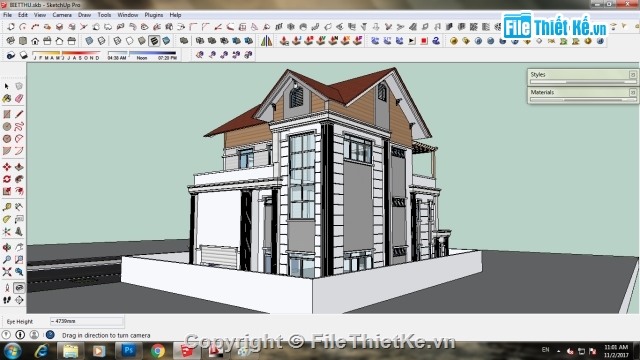Choose the pink Eraser tool
The height and width of the screenshot is (360, 640).
pos(19,98)
